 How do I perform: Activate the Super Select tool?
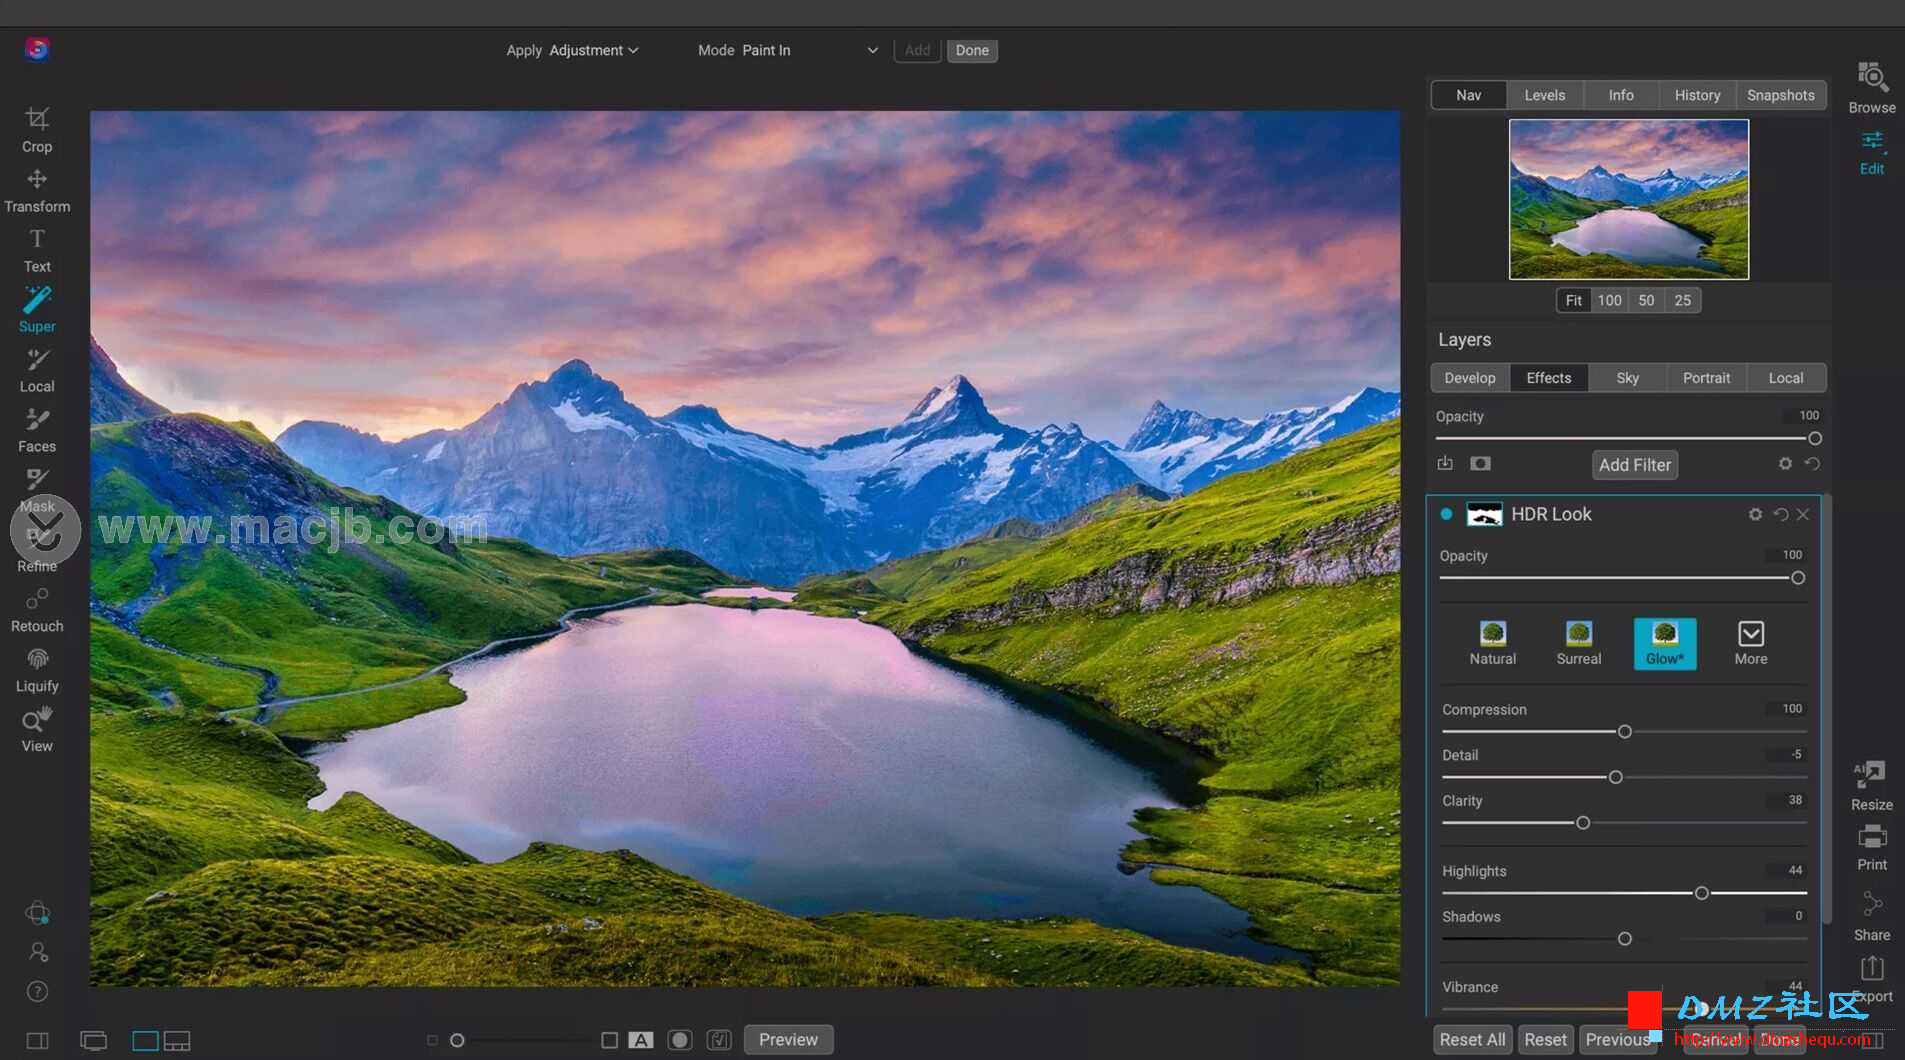point(37,310)
